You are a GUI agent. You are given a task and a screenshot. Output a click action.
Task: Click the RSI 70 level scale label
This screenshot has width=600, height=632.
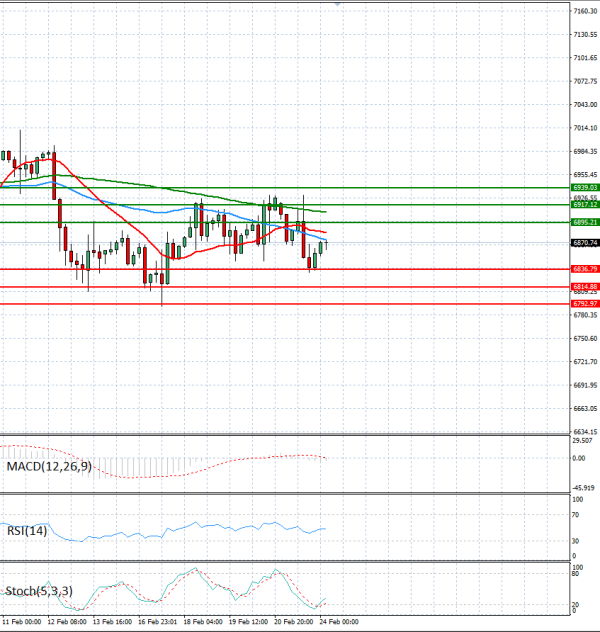point(577,515)
